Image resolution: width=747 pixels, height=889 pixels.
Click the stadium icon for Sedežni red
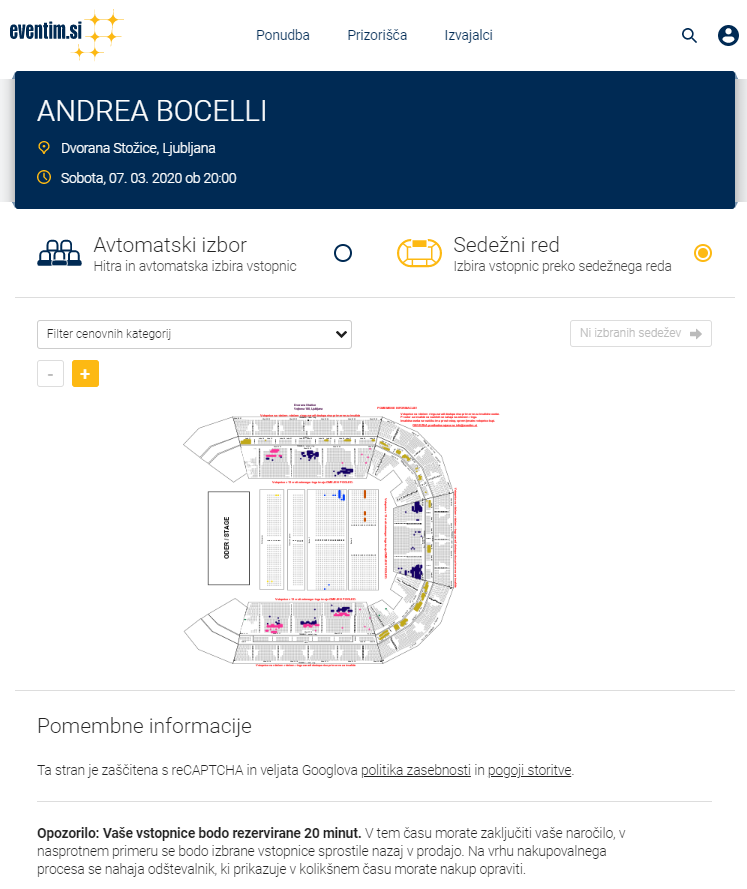click(x=419, y=253)
